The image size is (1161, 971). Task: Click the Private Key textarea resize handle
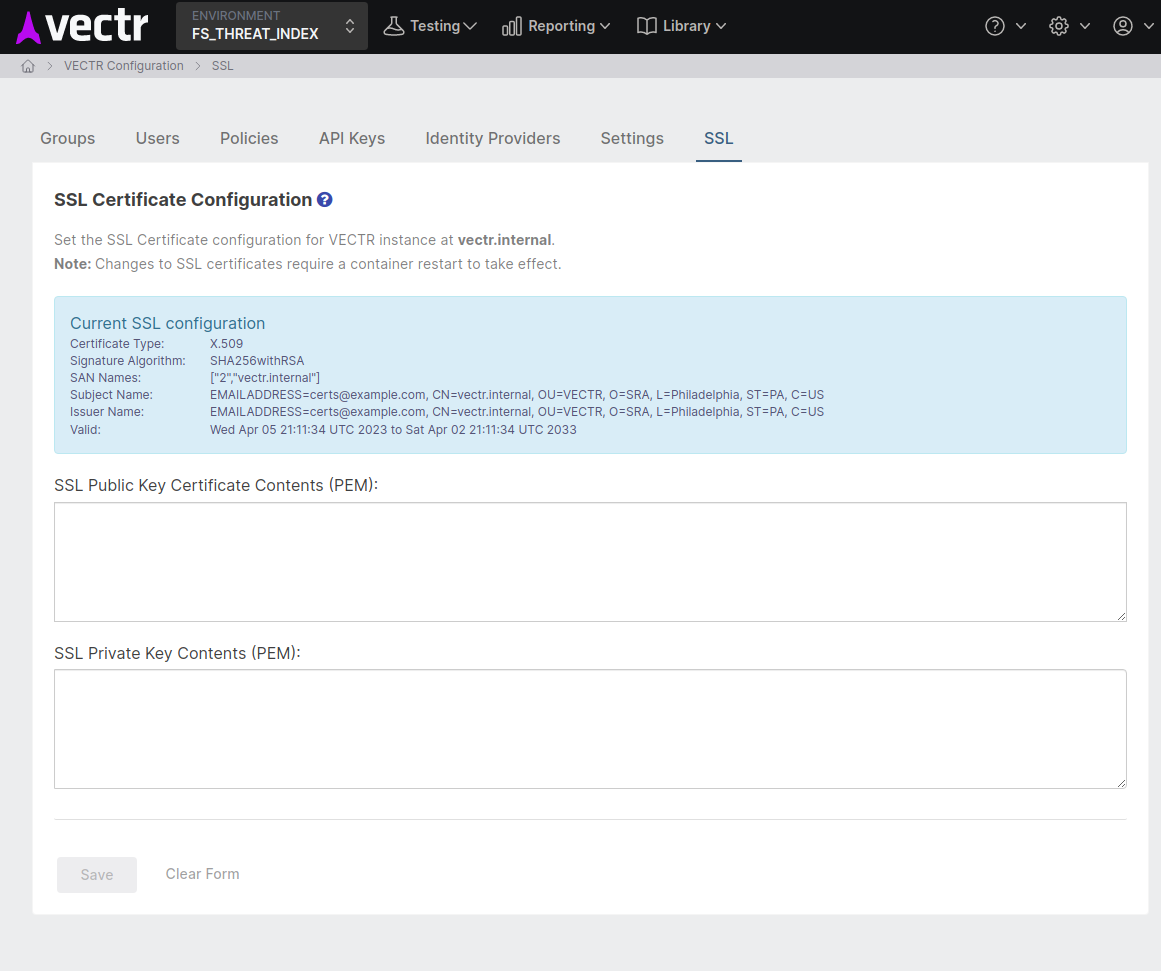tap(1121, 784)
